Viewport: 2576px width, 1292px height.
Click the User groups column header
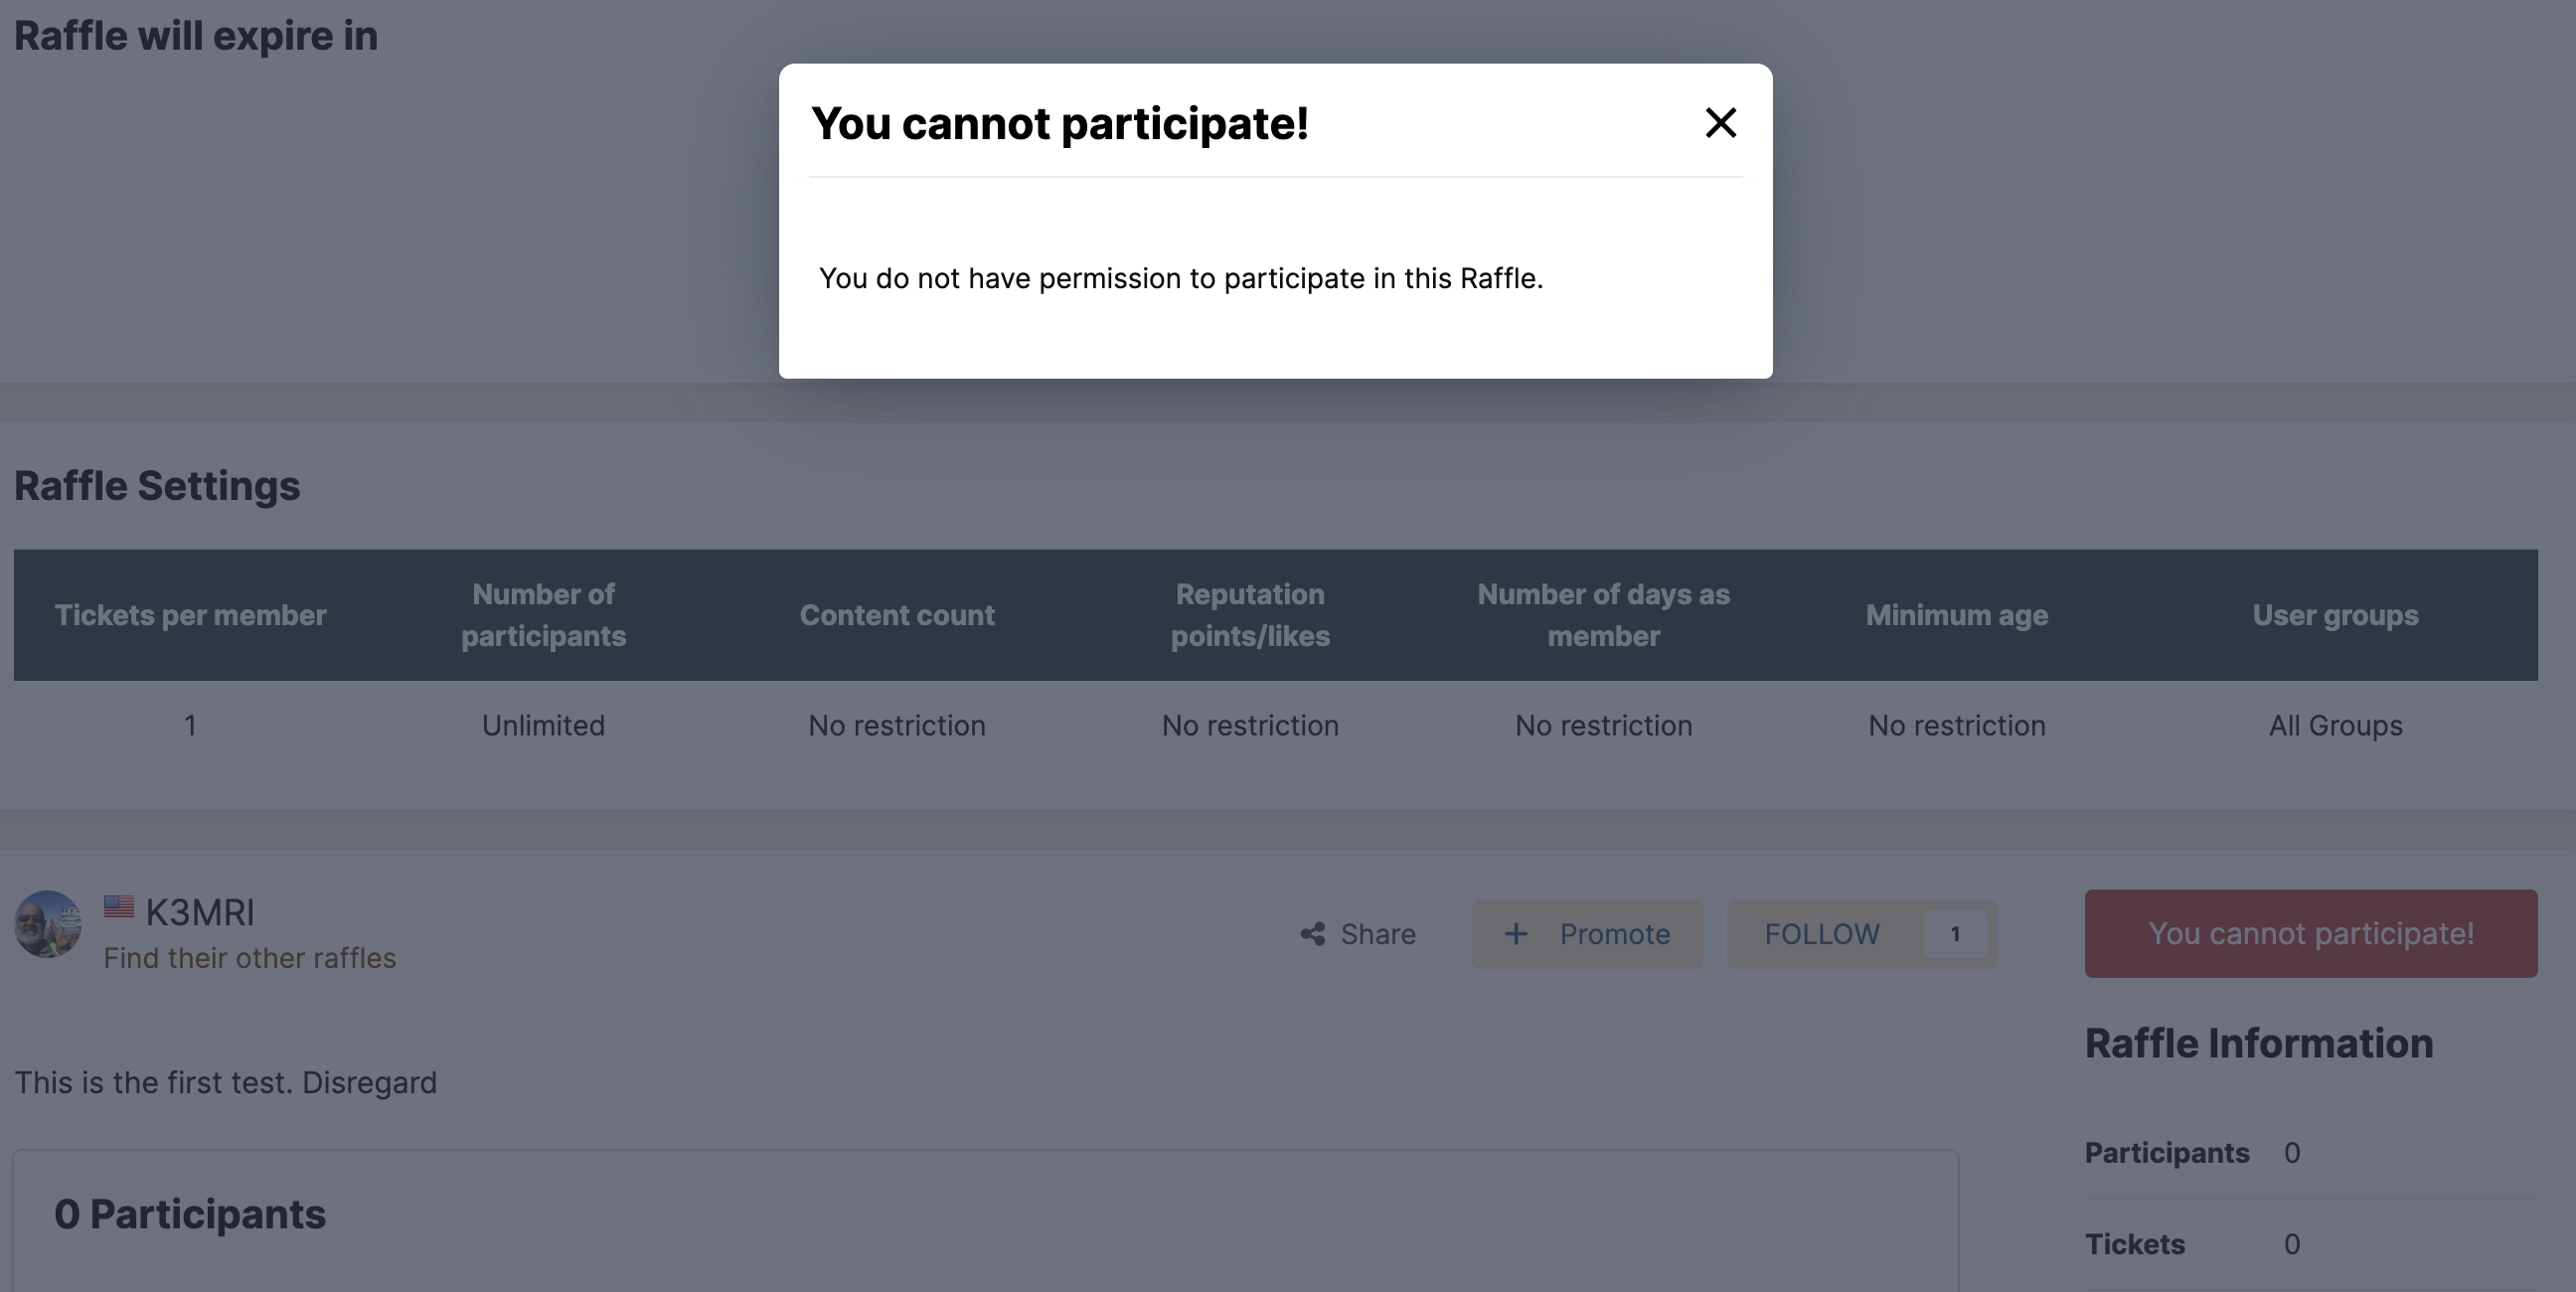point(2335,615)
